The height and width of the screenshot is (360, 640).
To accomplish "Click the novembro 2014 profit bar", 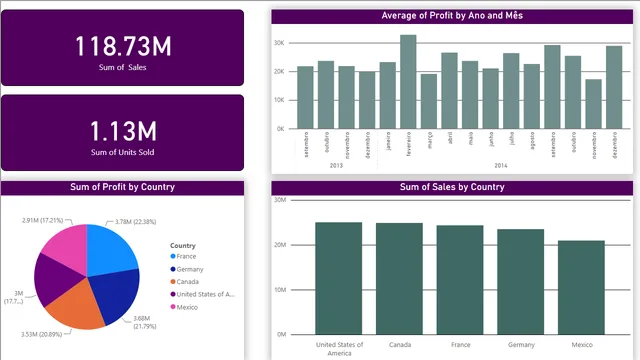I will [593, 104].
